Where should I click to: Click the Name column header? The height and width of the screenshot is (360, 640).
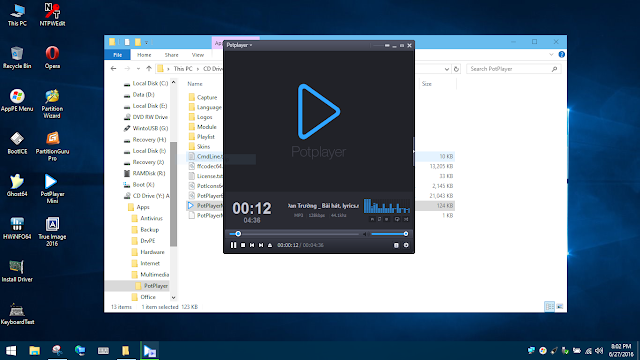195,84
